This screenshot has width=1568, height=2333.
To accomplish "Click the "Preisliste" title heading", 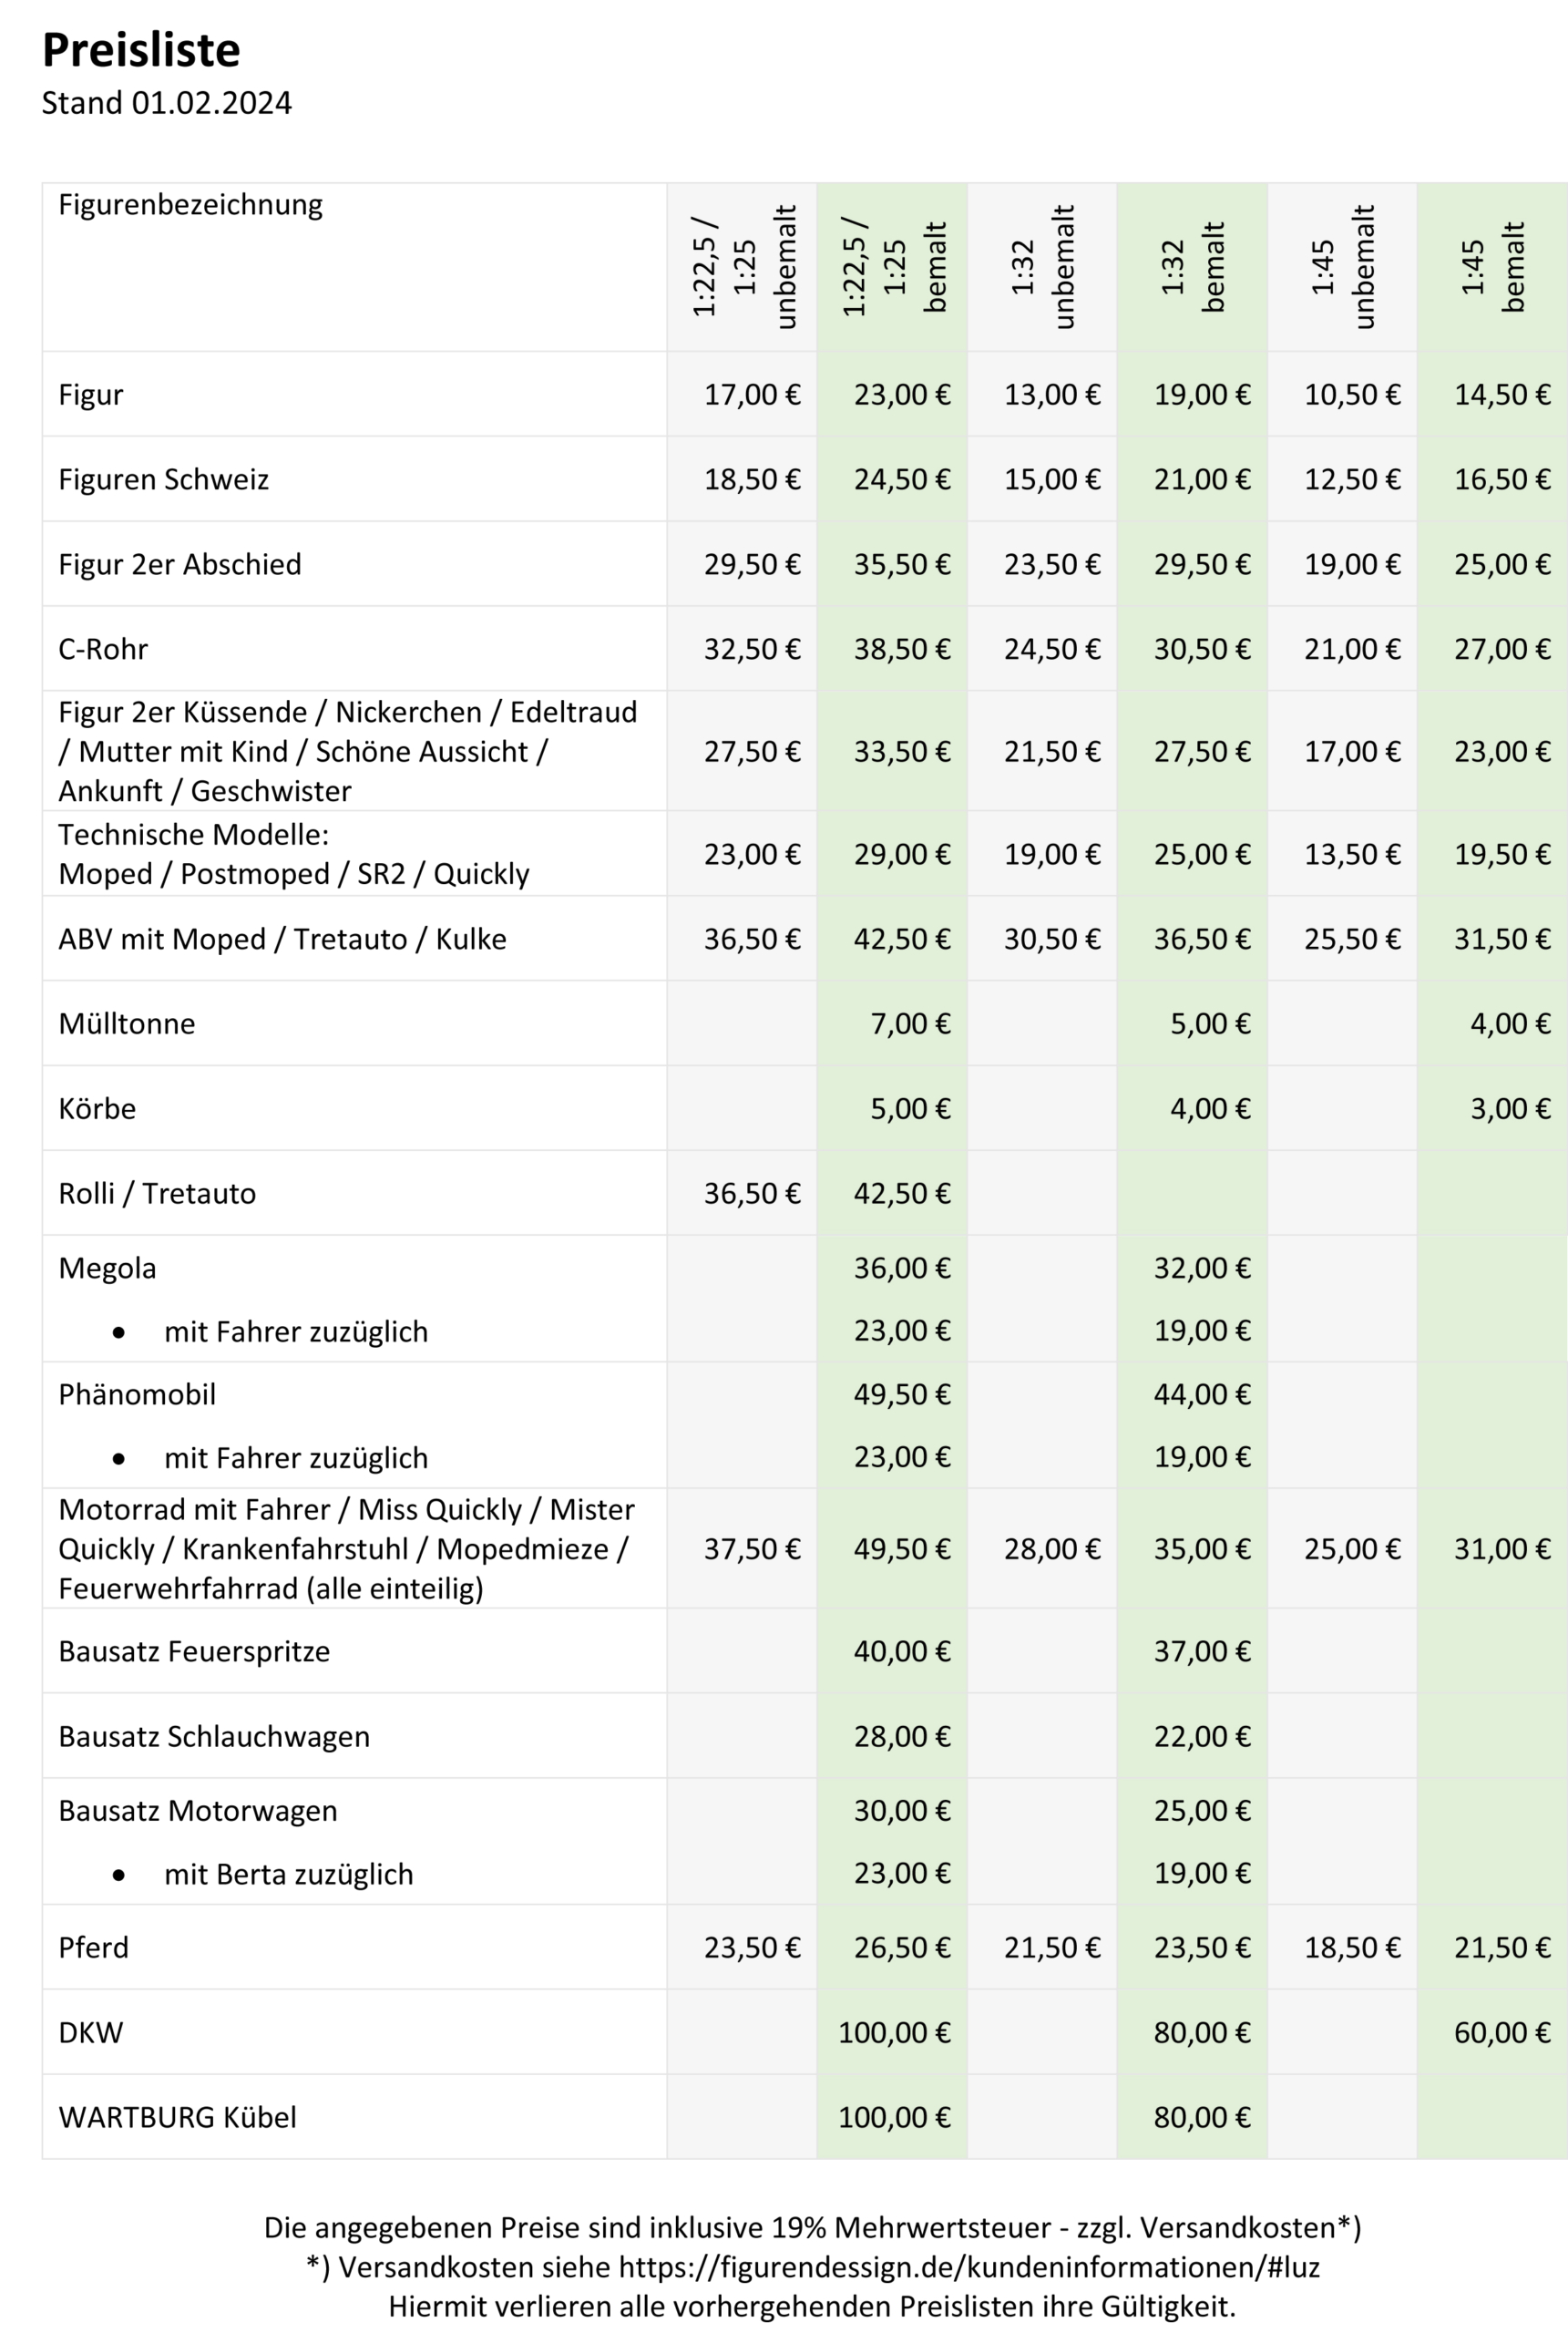I will tap(141, 50).
